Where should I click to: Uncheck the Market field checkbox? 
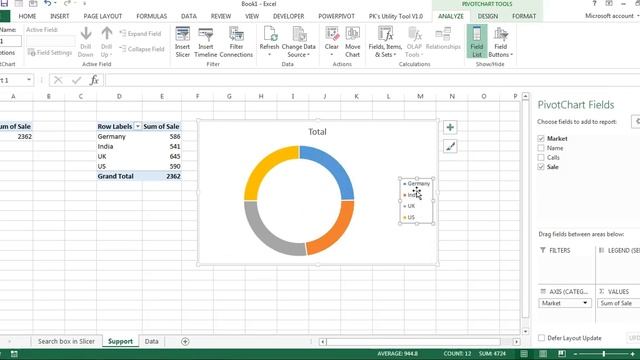tap(541, 139)
